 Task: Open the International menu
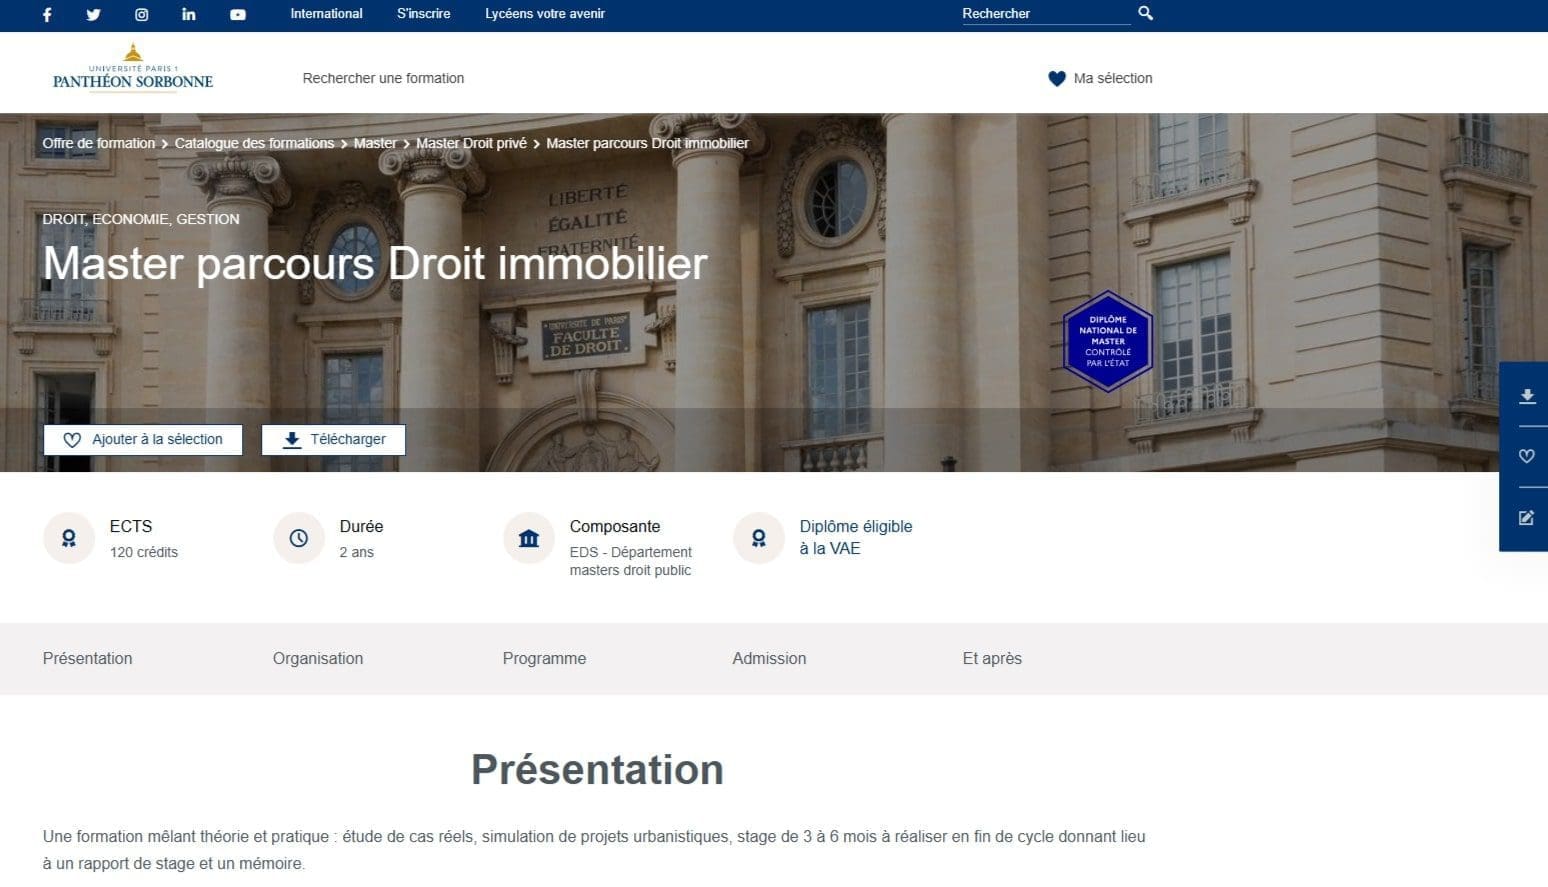click(326, 13)
